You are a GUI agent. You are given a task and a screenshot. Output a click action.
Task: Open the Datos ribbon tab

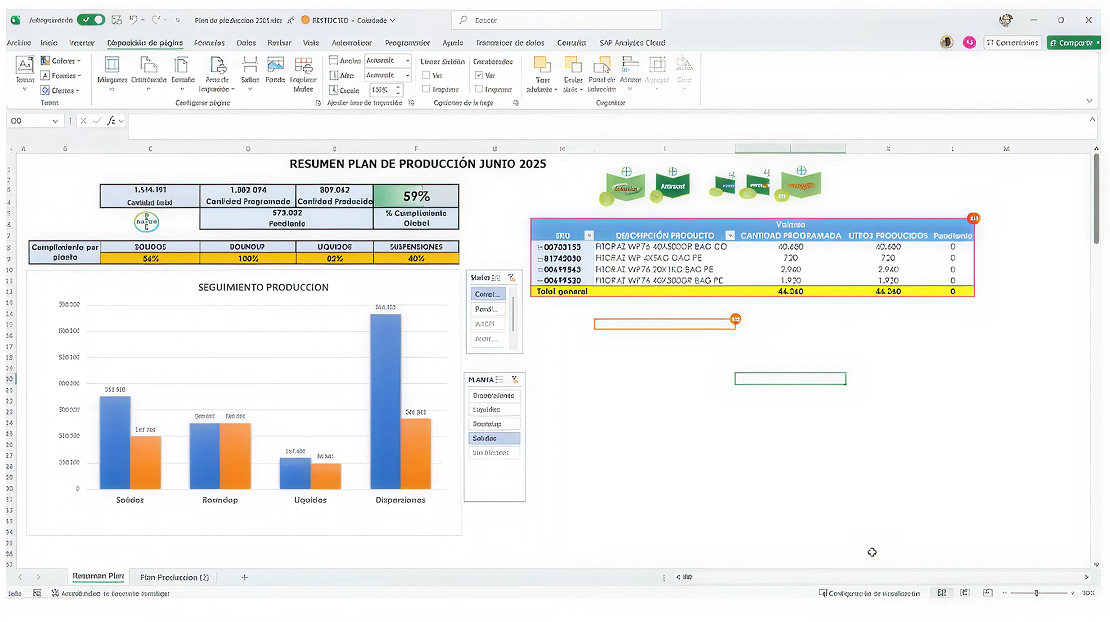click(x=246, y=43)
